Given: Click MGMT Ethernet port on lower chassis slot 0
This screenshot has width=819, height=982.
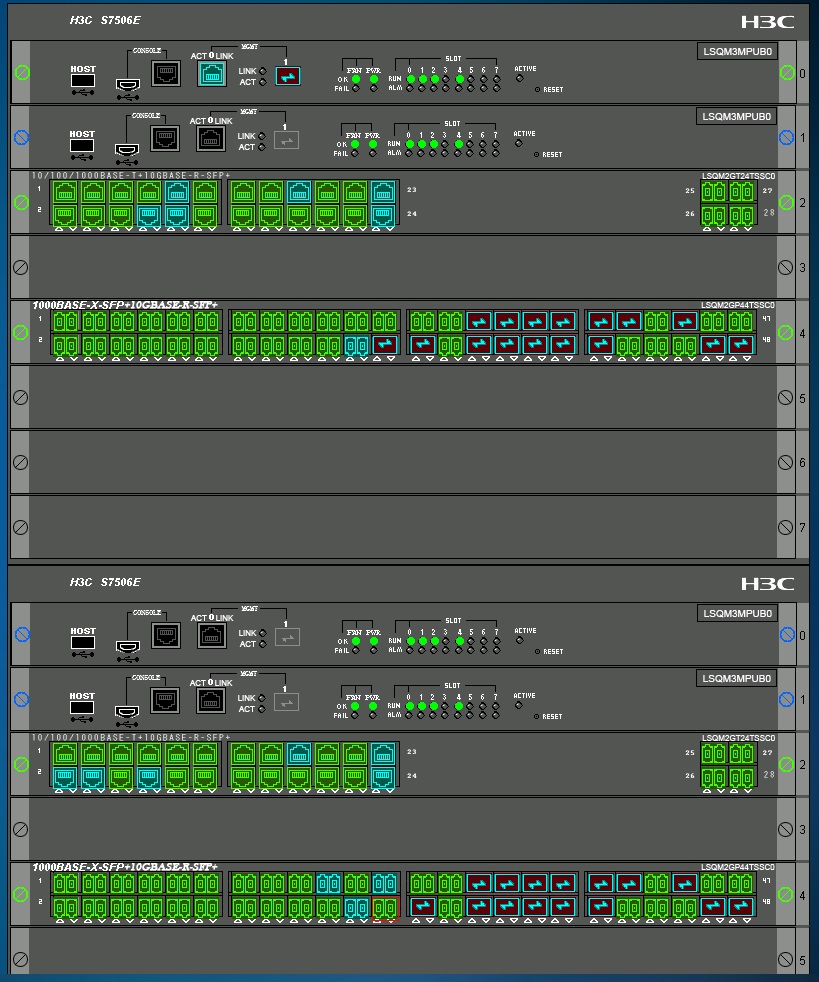Looking at the screenshot, I should 212,636.
